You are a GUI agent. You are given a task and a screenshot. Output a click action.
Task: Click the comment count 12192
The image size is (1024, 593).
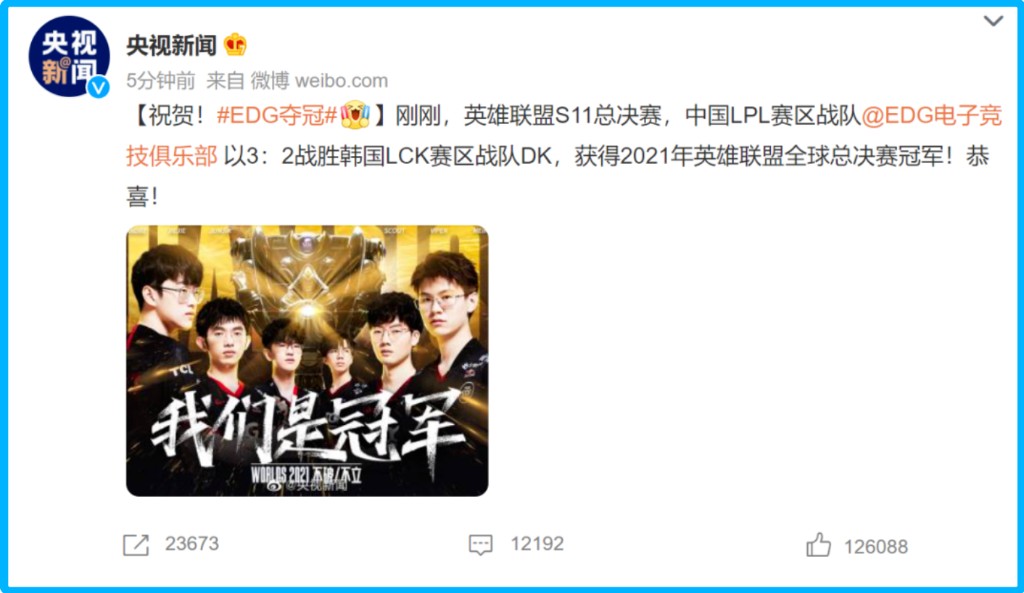click(537, 544)
